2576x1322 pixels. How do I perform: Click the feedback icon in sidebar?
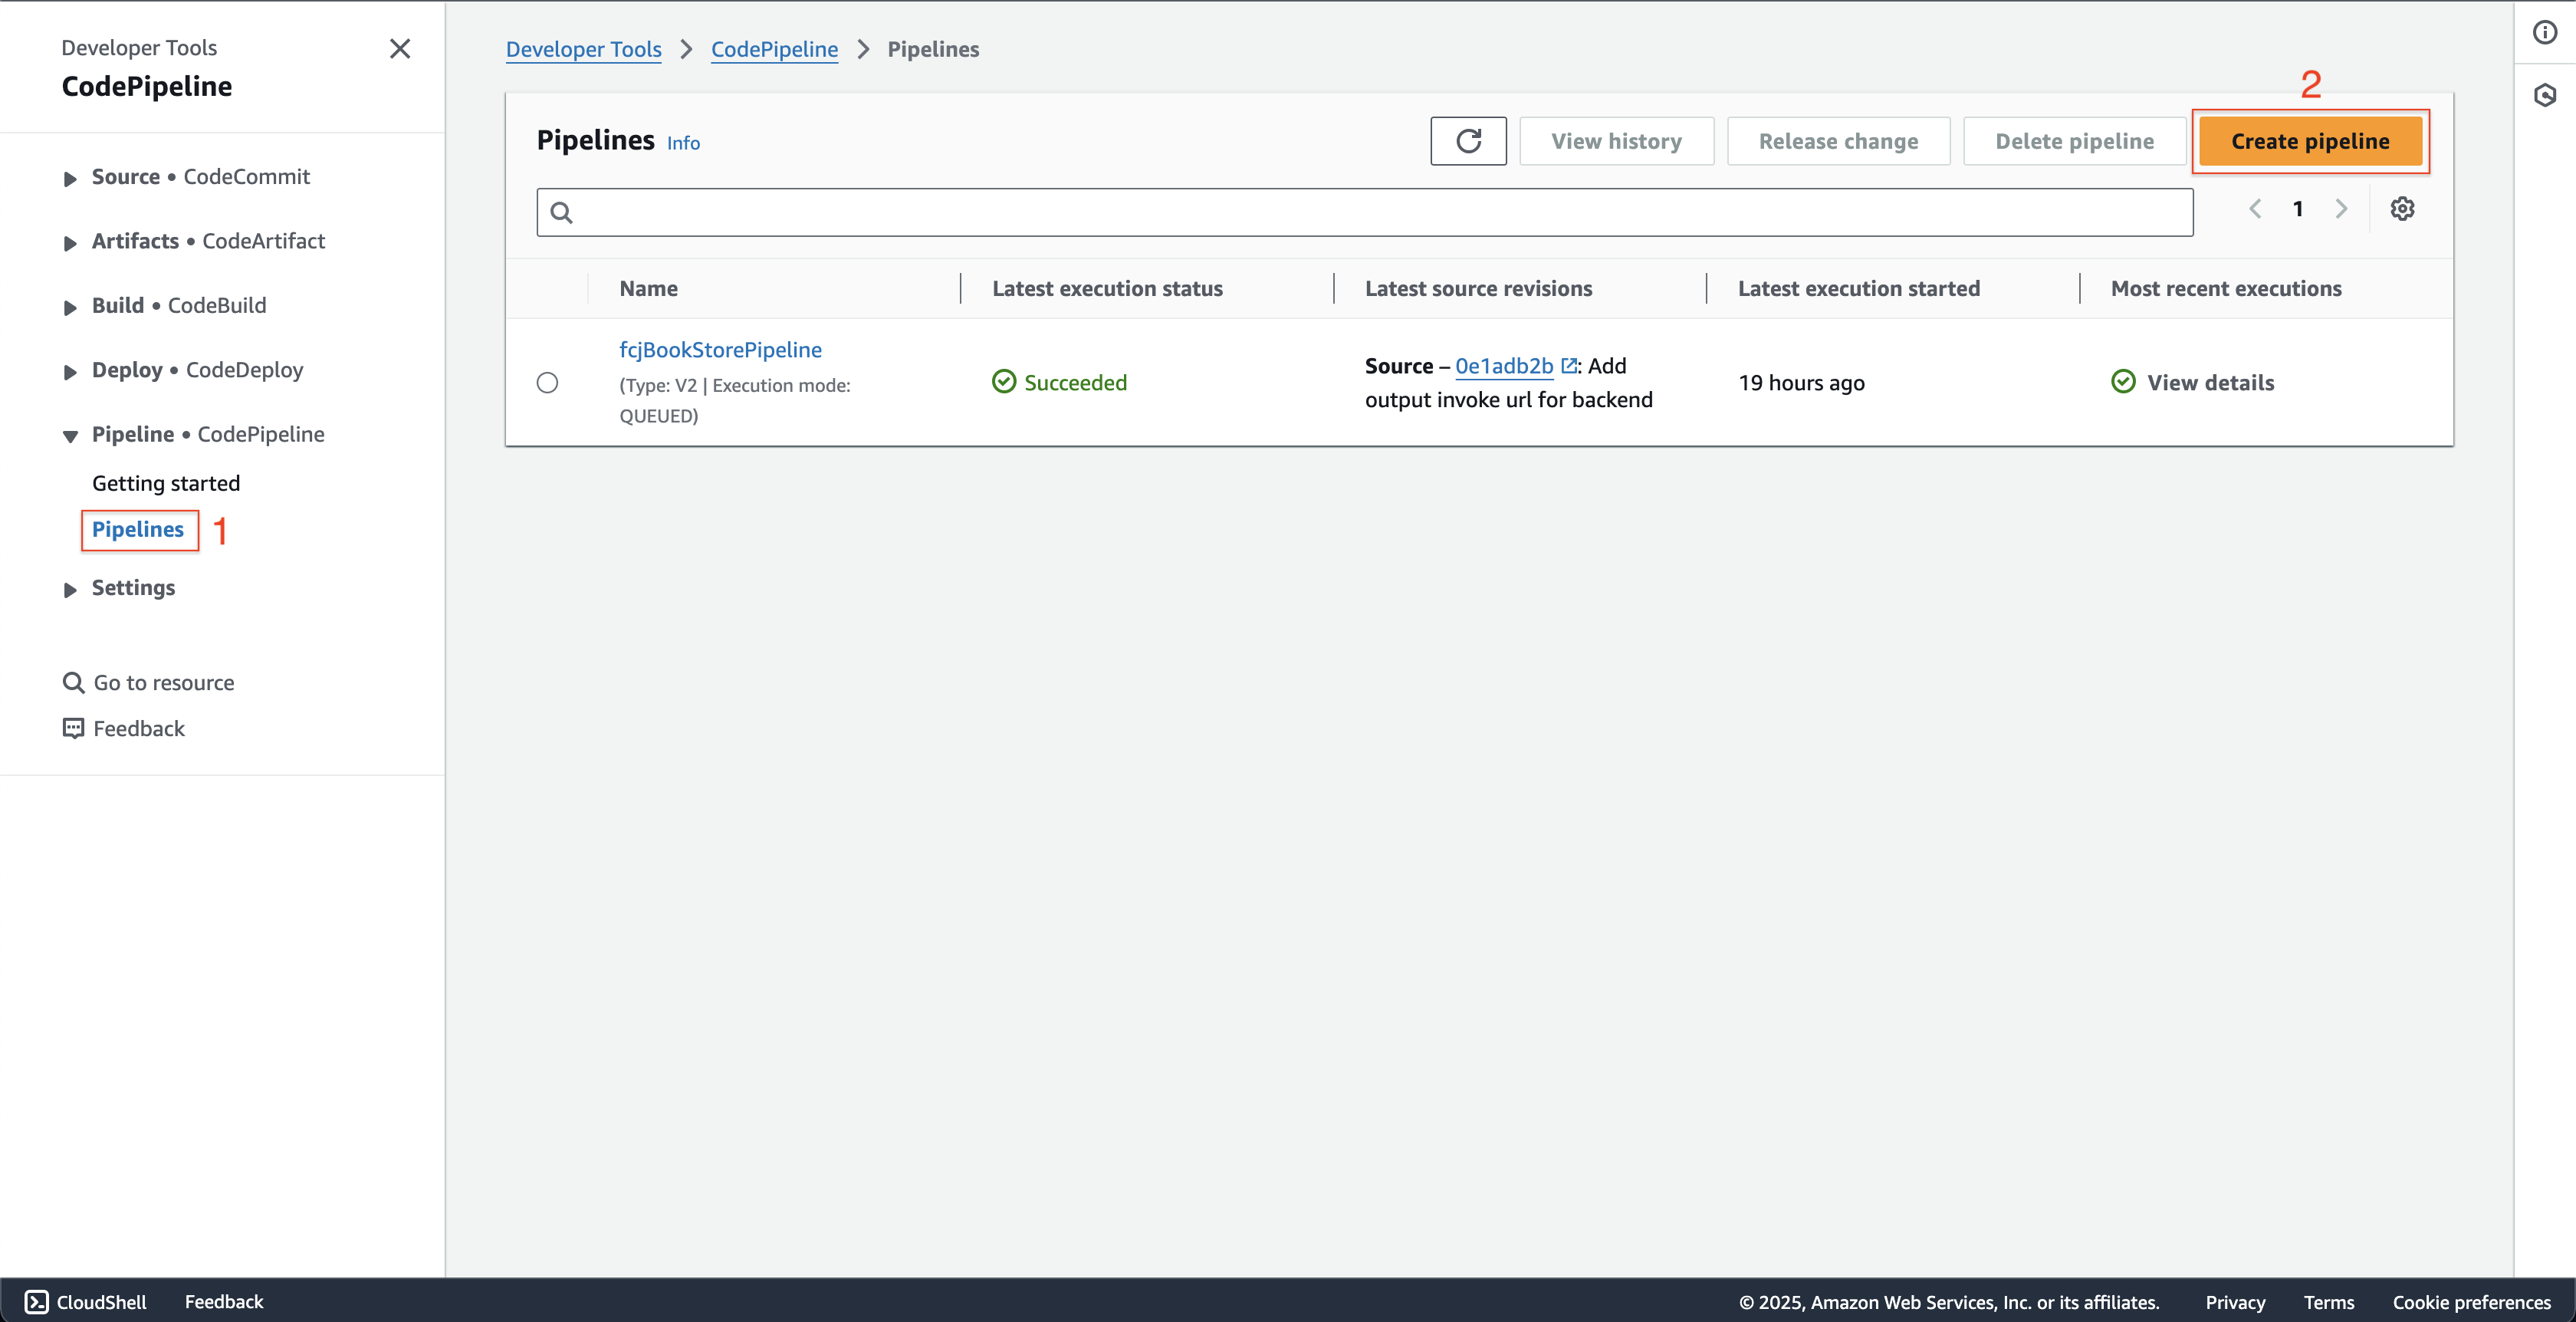74,728
